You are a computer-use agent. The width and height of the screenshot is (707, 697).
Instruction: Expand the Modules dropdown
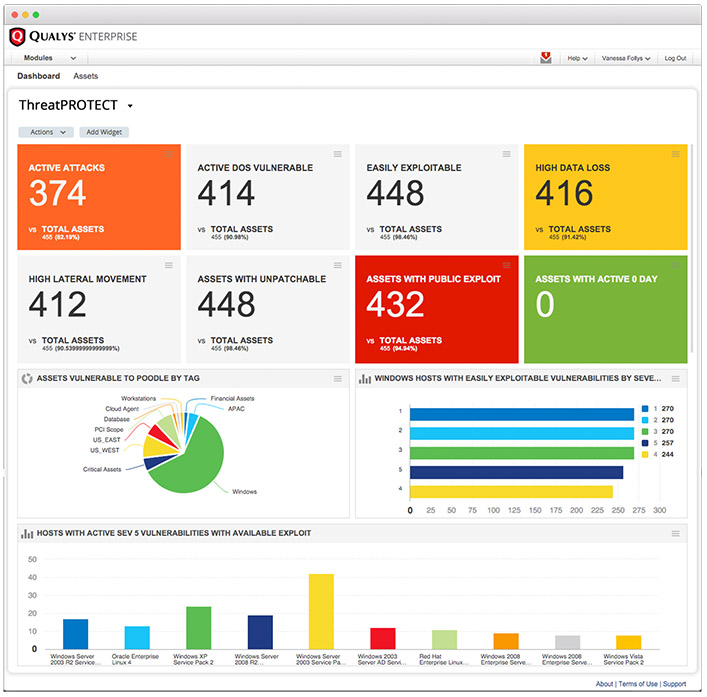click(x=50, y=58)
